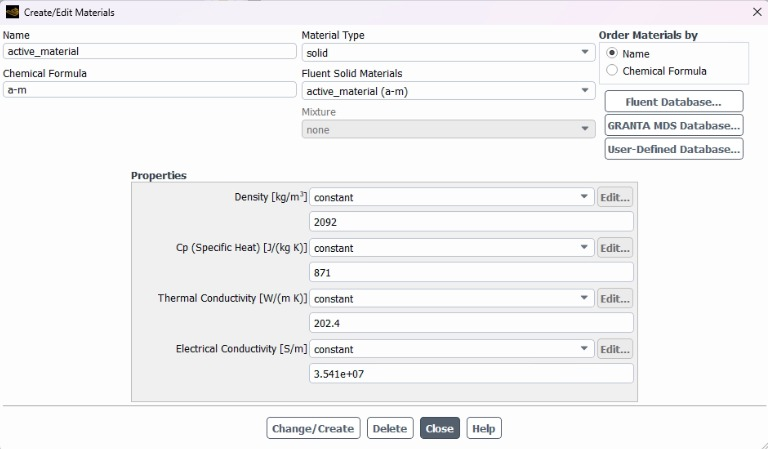Select Chemical Formula ordering radio button
Image resolution: width=768 pixels, height=449 pixels.
612,70
